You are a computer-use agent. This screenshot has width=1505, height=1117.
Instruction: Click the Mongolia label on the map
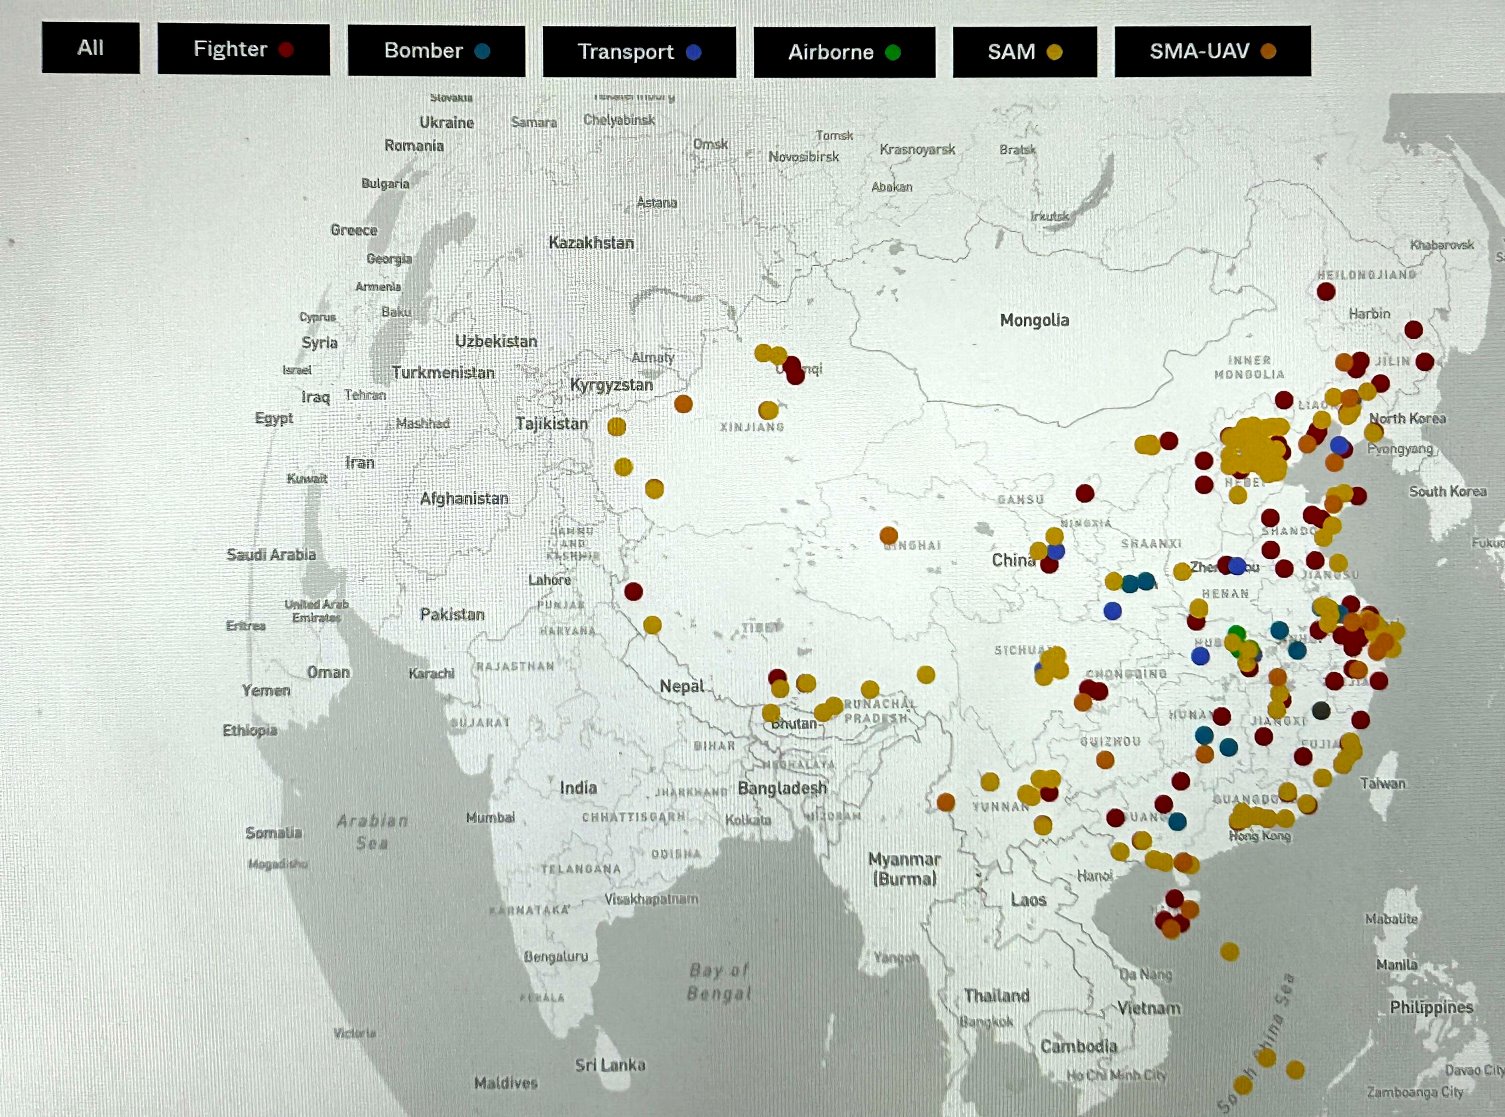click(1034, 321)
